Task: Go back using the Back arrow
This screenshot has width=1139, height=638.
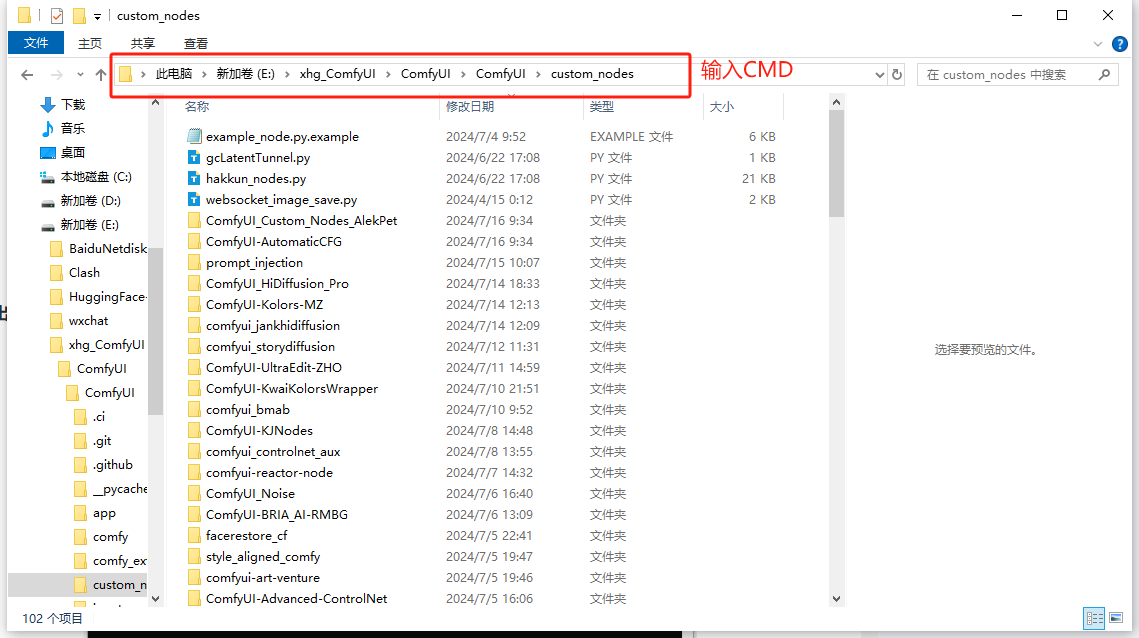Action: pyautogui.click(x=27, y=75)
